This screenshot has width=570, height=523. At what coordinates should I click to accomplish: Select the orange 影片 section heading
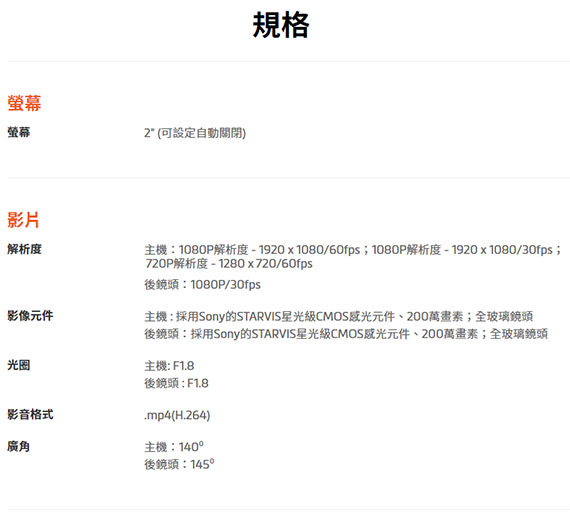(23, 220)
